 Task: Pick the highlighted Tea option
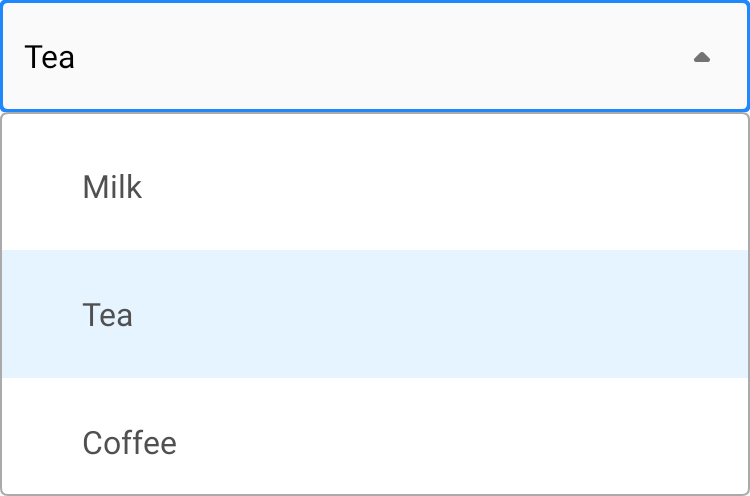pyautogui.click(x=108, y=315)
